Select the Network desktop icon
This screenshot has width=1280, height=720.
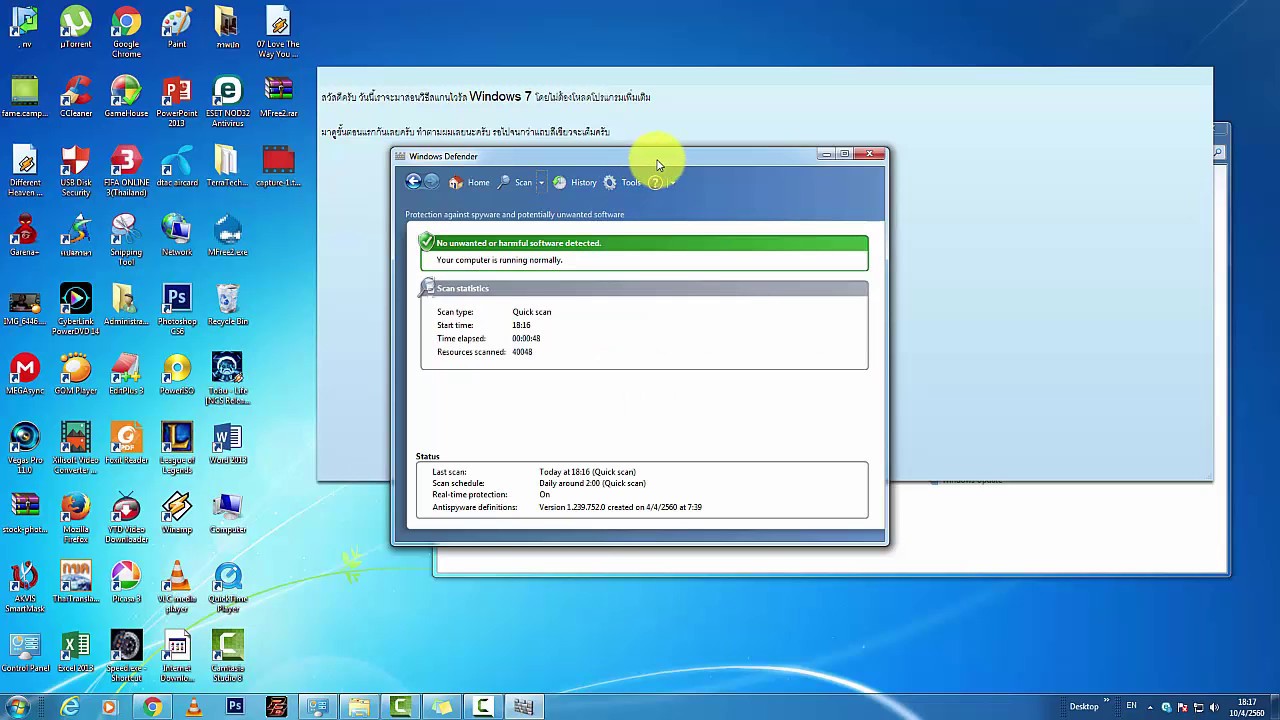coord(177,235)
